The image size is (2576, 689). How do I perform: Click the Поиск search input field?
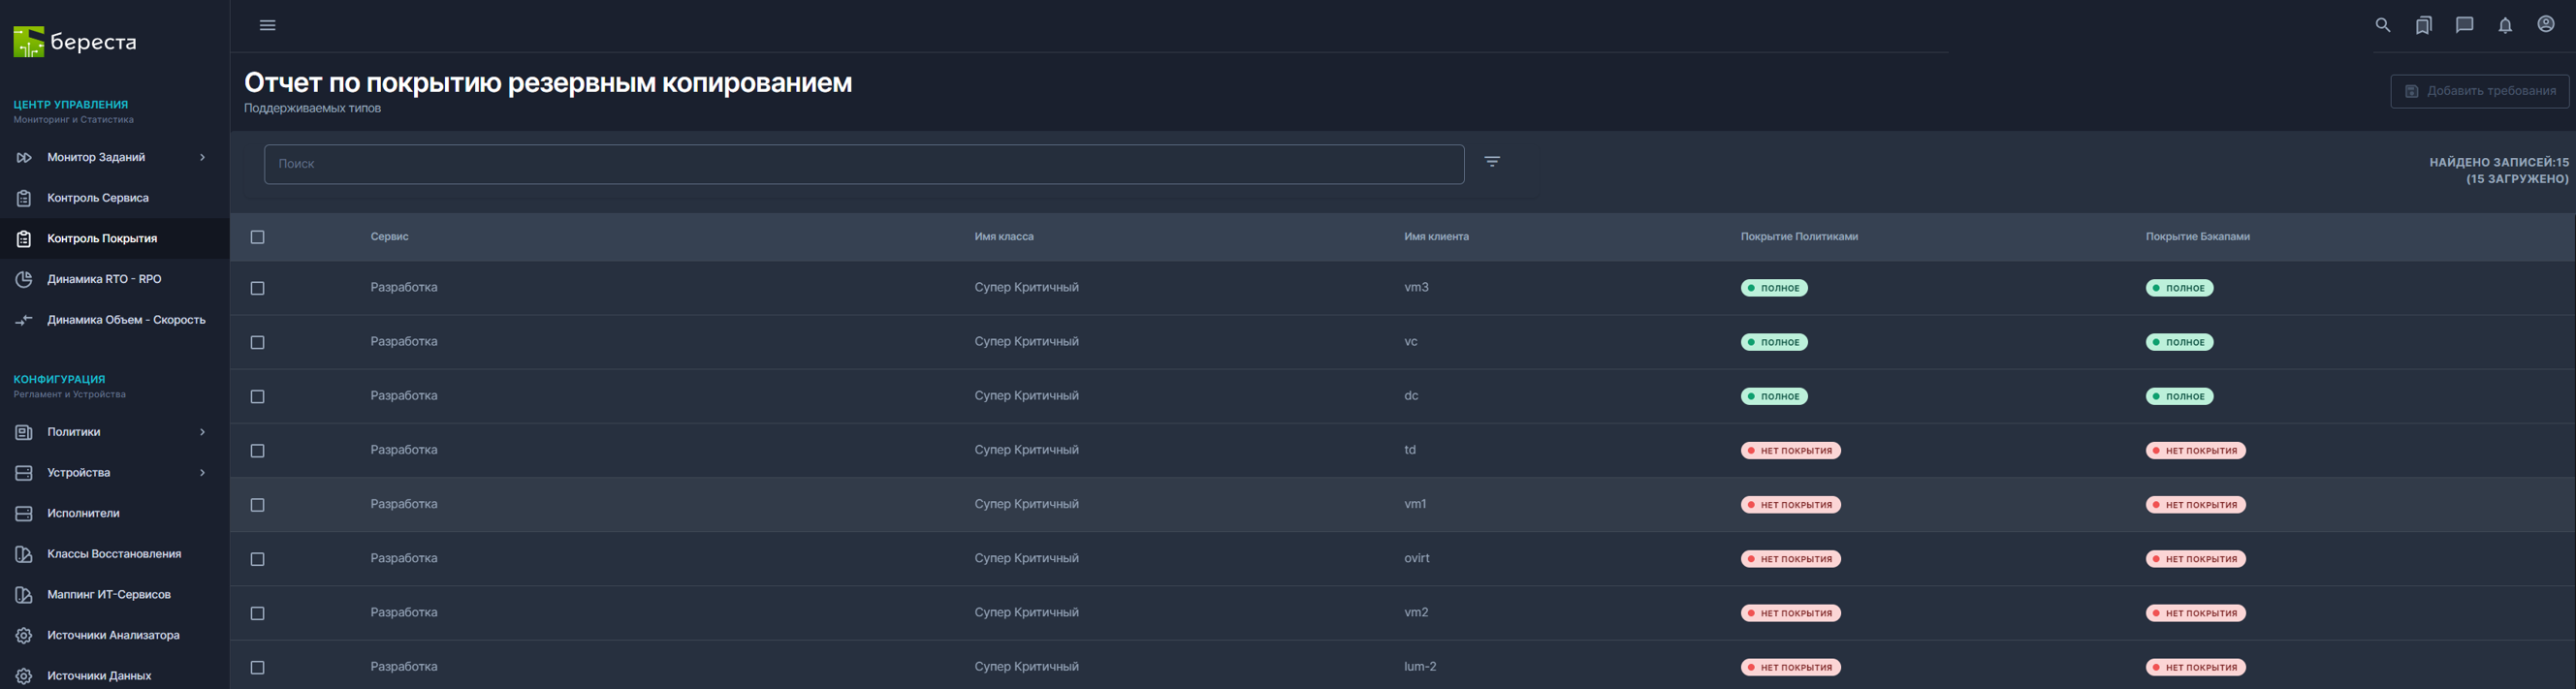point(863,164)
